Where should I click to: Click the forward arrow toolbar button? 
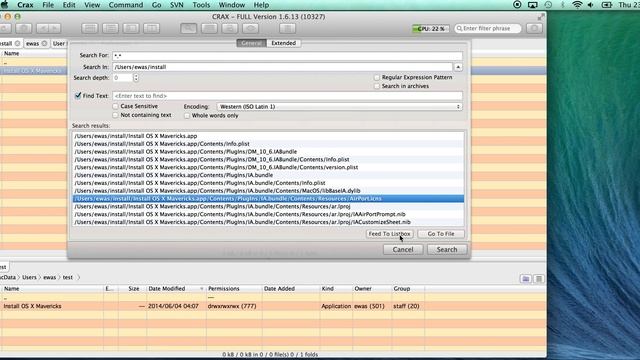point(55,28)
